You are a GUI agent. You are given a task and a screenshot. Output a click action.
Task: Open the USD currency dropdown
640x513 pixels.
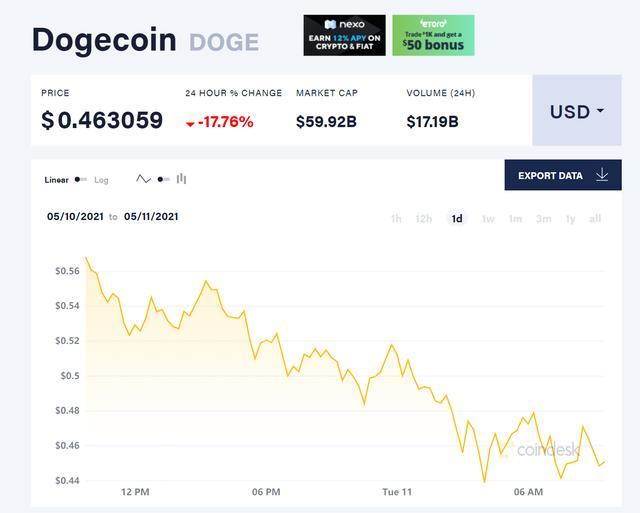pos(576,111)
